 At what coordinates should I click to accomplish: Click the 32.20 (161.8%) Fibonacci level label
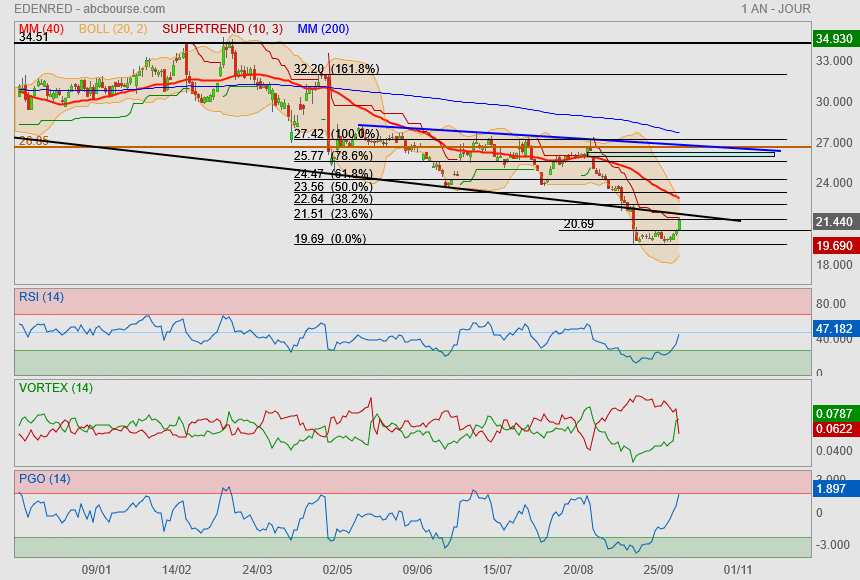click(x=336, y=69)
